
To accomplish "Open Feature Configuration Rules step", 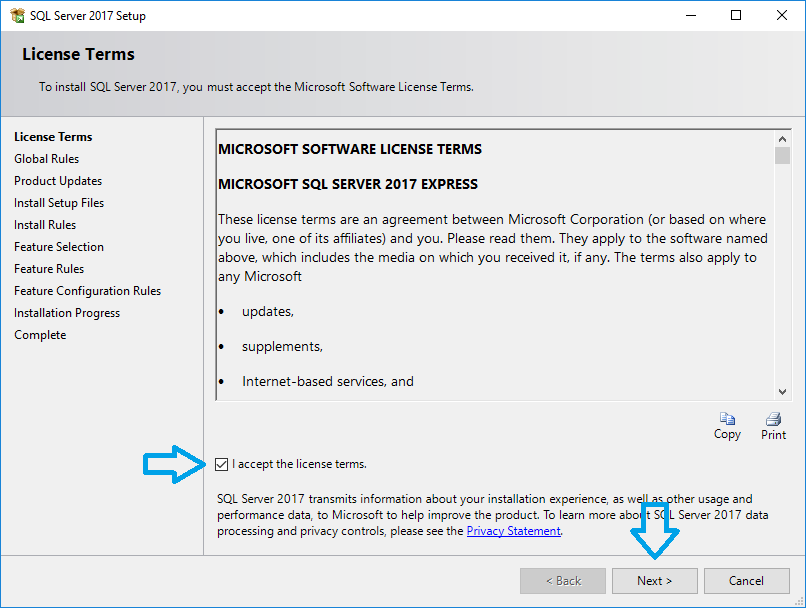I will click(x=87, y=291).
